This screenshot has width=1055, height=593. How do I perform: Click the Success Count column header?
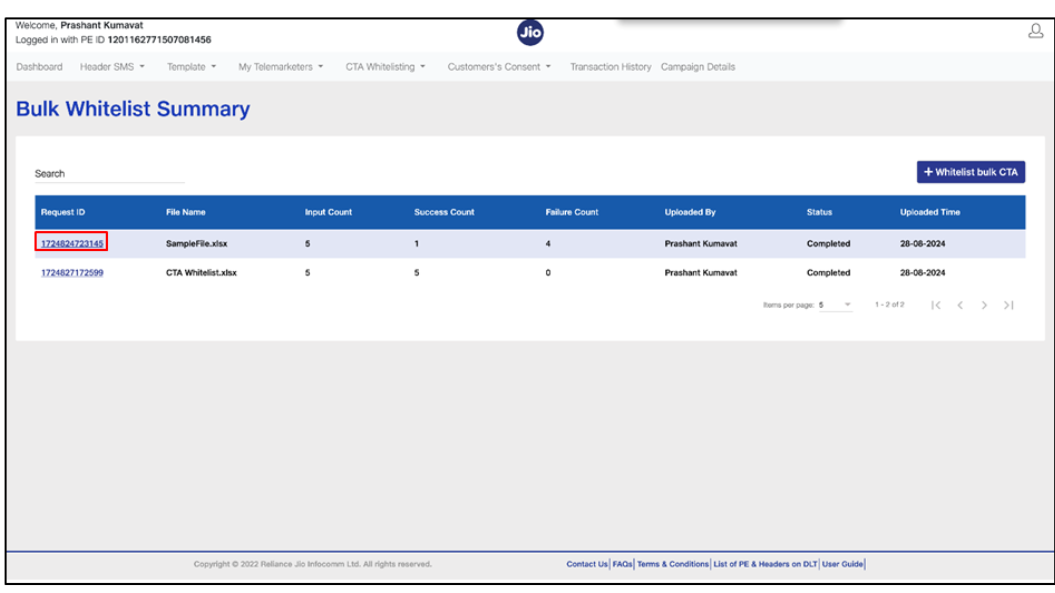[x=444, y=212]
